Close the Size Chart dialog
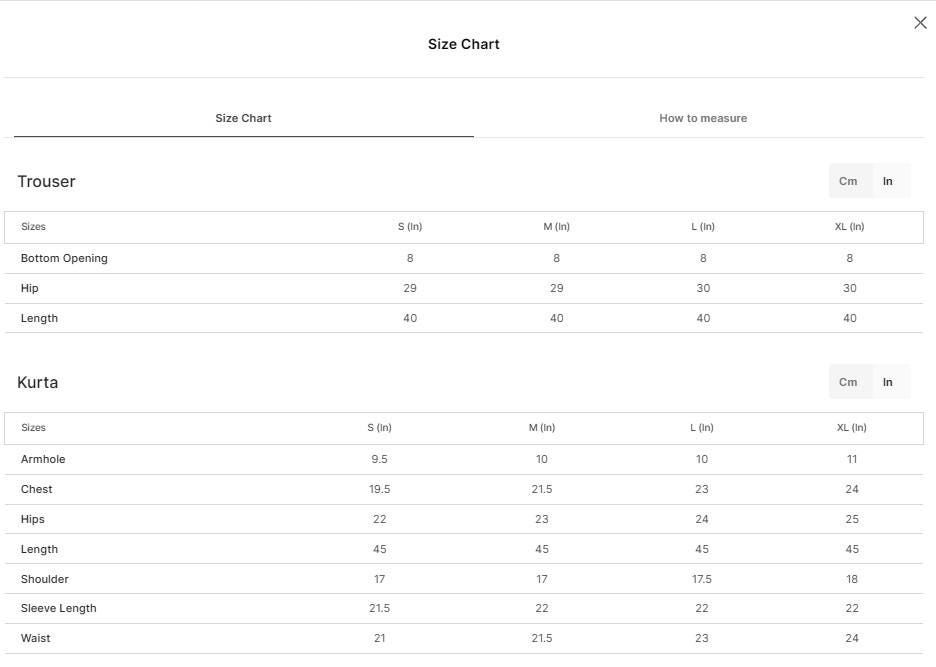Image resolution: width=936 pixels, height=667 pixels. pos(920,23)
